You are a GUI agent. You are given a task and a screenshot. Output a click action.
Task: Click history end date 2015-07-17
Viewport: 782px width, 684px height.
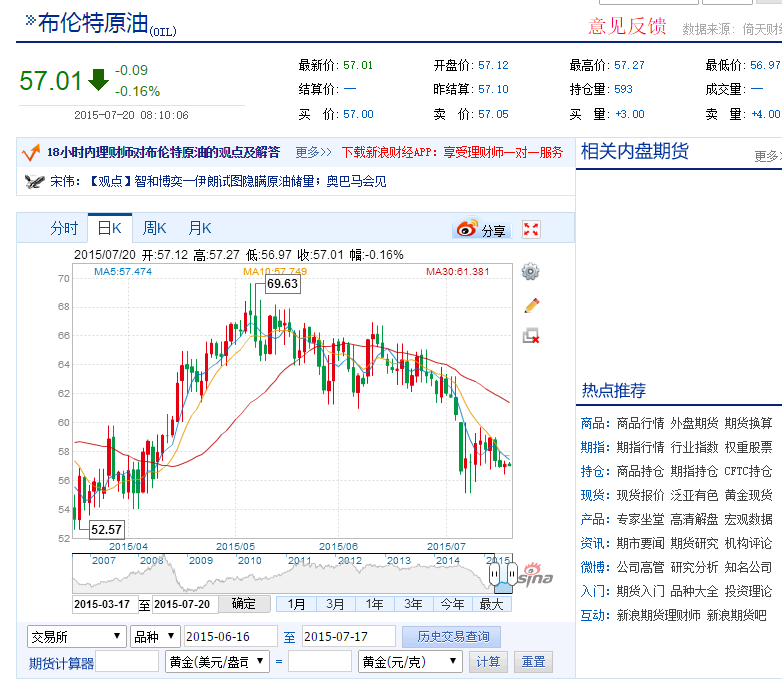pyautogui.click(x=349, y=637)
